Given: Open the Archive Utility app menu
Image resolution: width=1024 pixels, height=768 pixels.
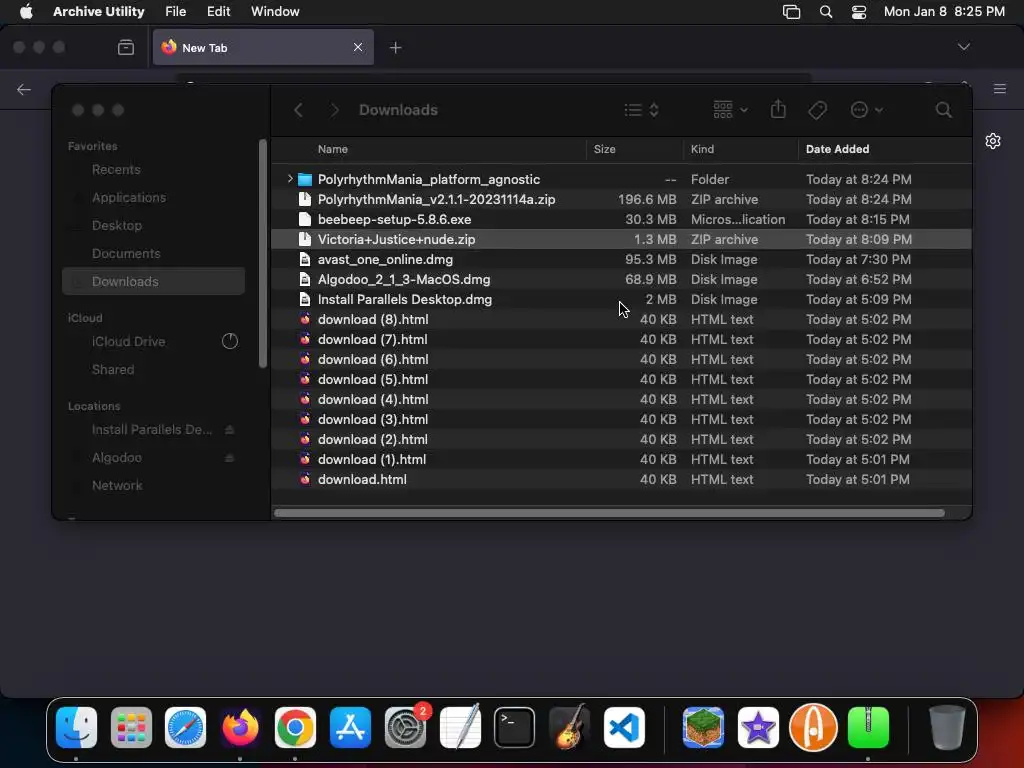Looking at the screenshot, I should tap(99, 12).
